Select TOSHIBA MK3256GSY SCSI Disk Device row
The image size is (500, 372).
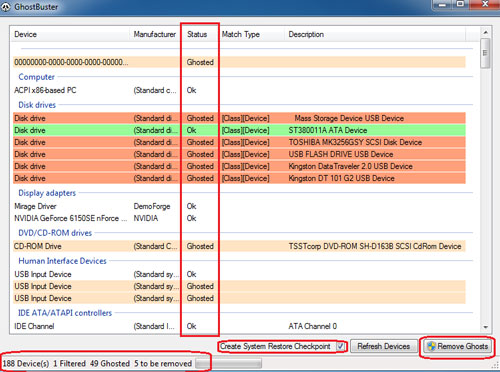pos(239,142)
